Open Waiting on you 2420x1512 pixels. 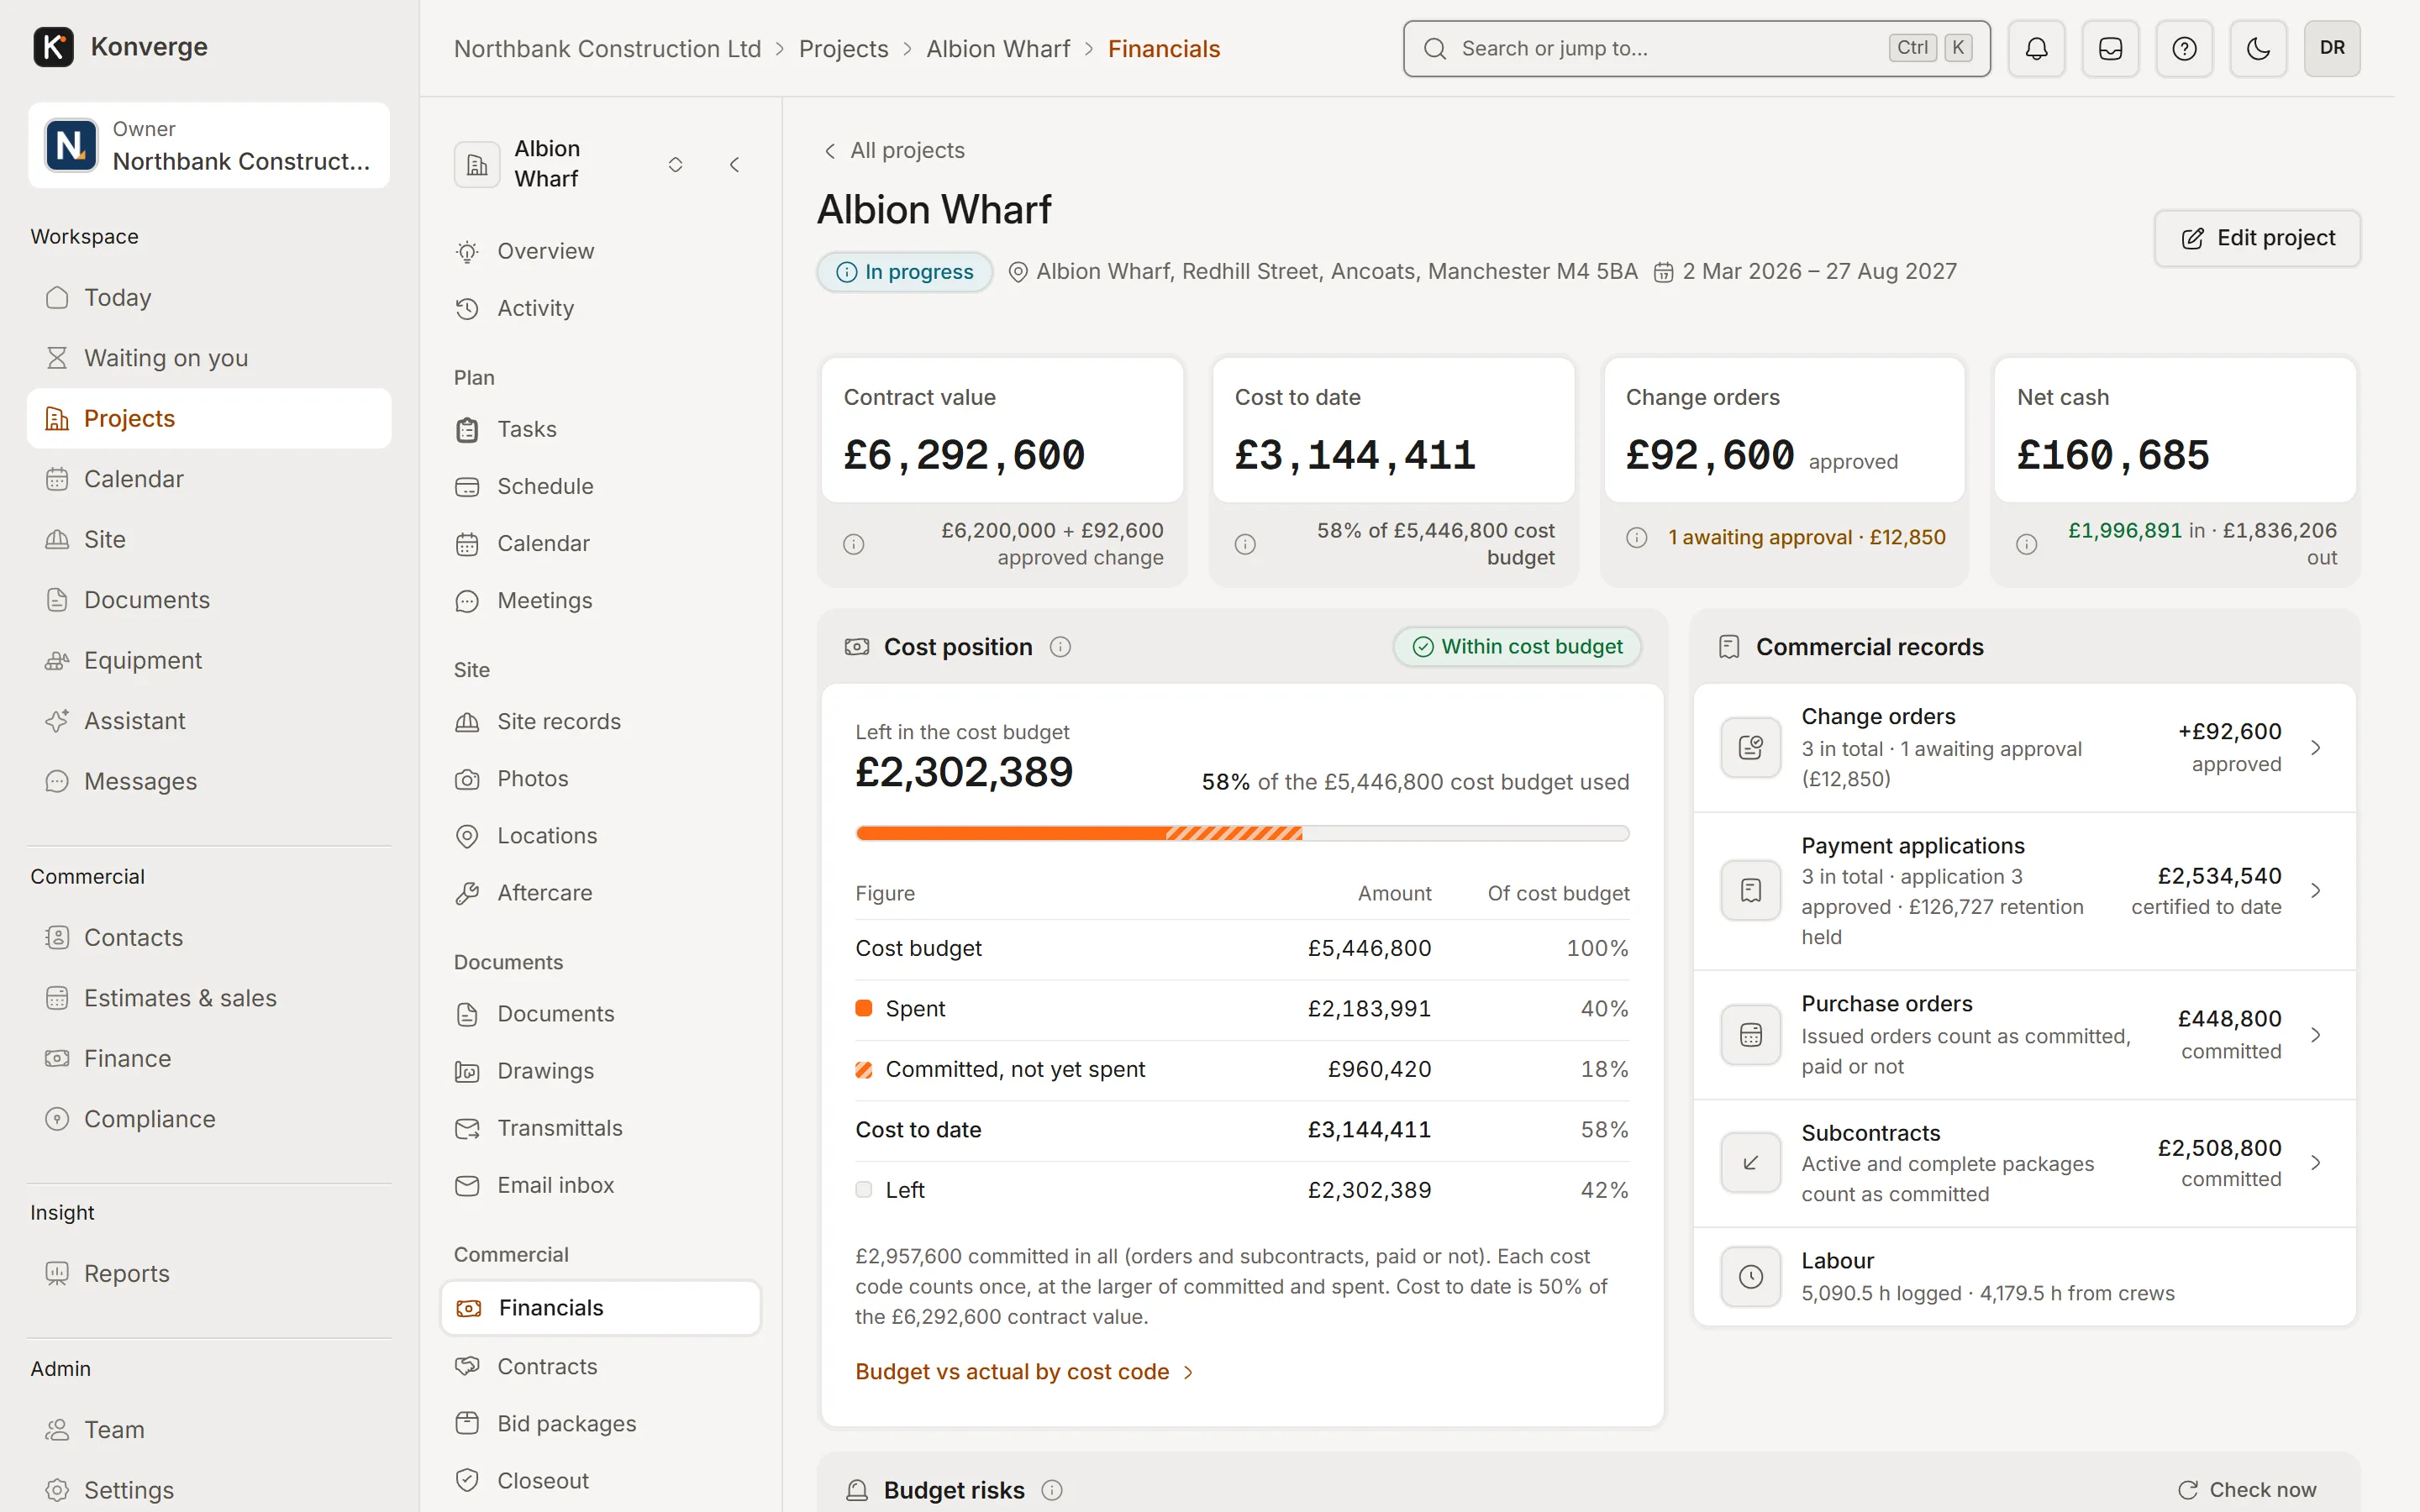(209, 358)
